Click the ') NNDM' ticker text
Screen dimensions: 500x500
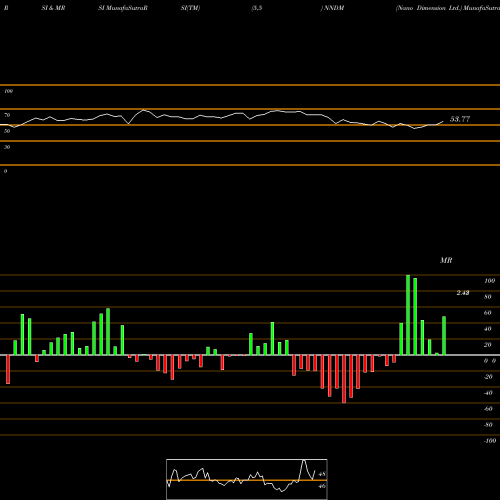pos(332,8)
